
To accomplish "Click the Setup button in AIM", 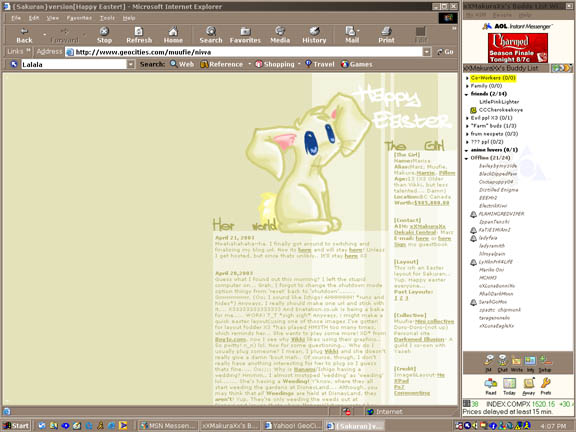I will tap(545, 364).
